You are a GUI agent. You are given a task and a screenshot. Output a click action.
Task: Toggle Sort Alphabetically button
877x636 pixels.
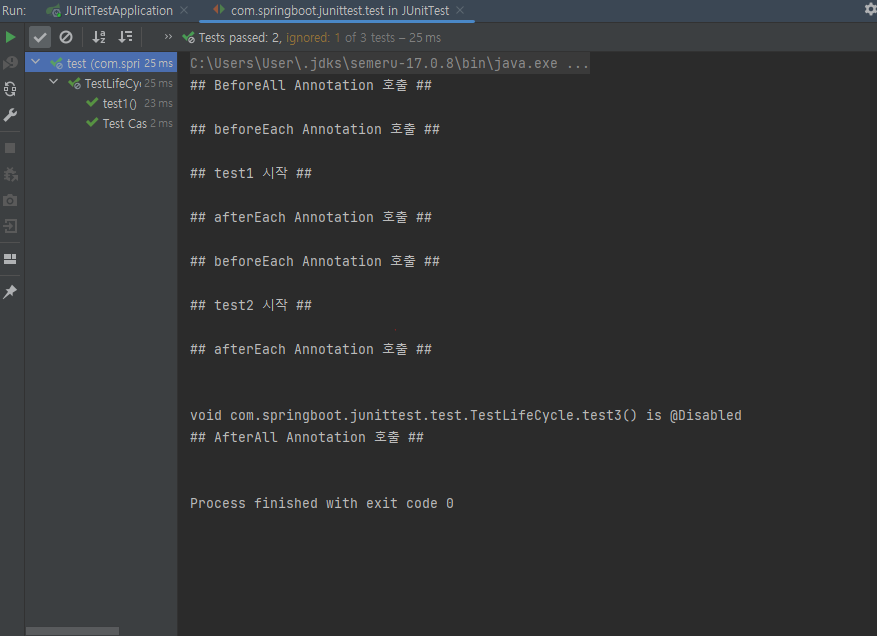[99, 37]
